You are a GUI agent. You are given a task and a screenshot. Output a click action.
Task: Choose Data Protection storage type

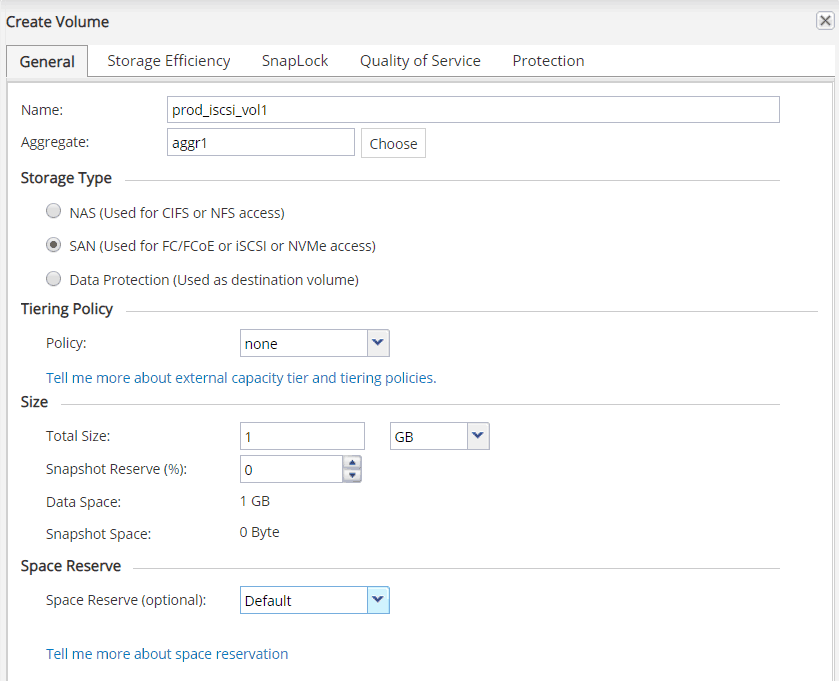[53, 279]
